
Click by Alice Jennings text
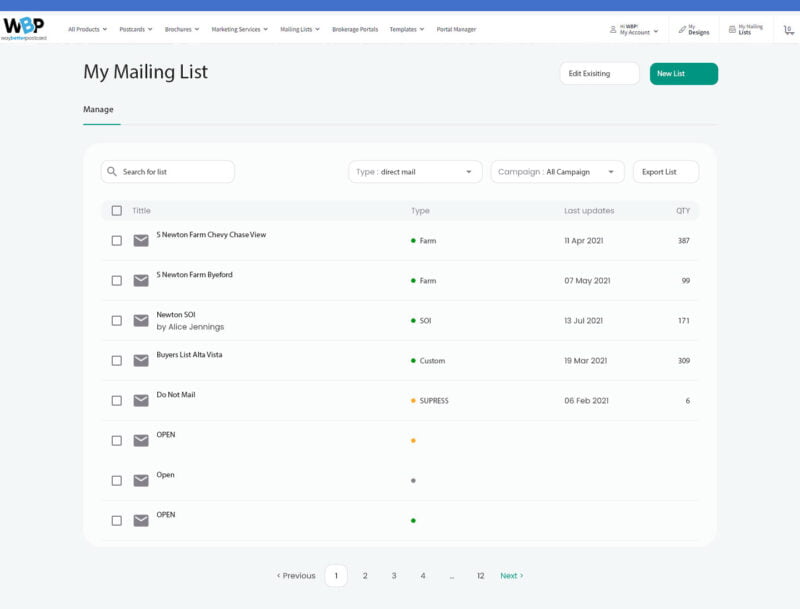(x=190, y=327)
